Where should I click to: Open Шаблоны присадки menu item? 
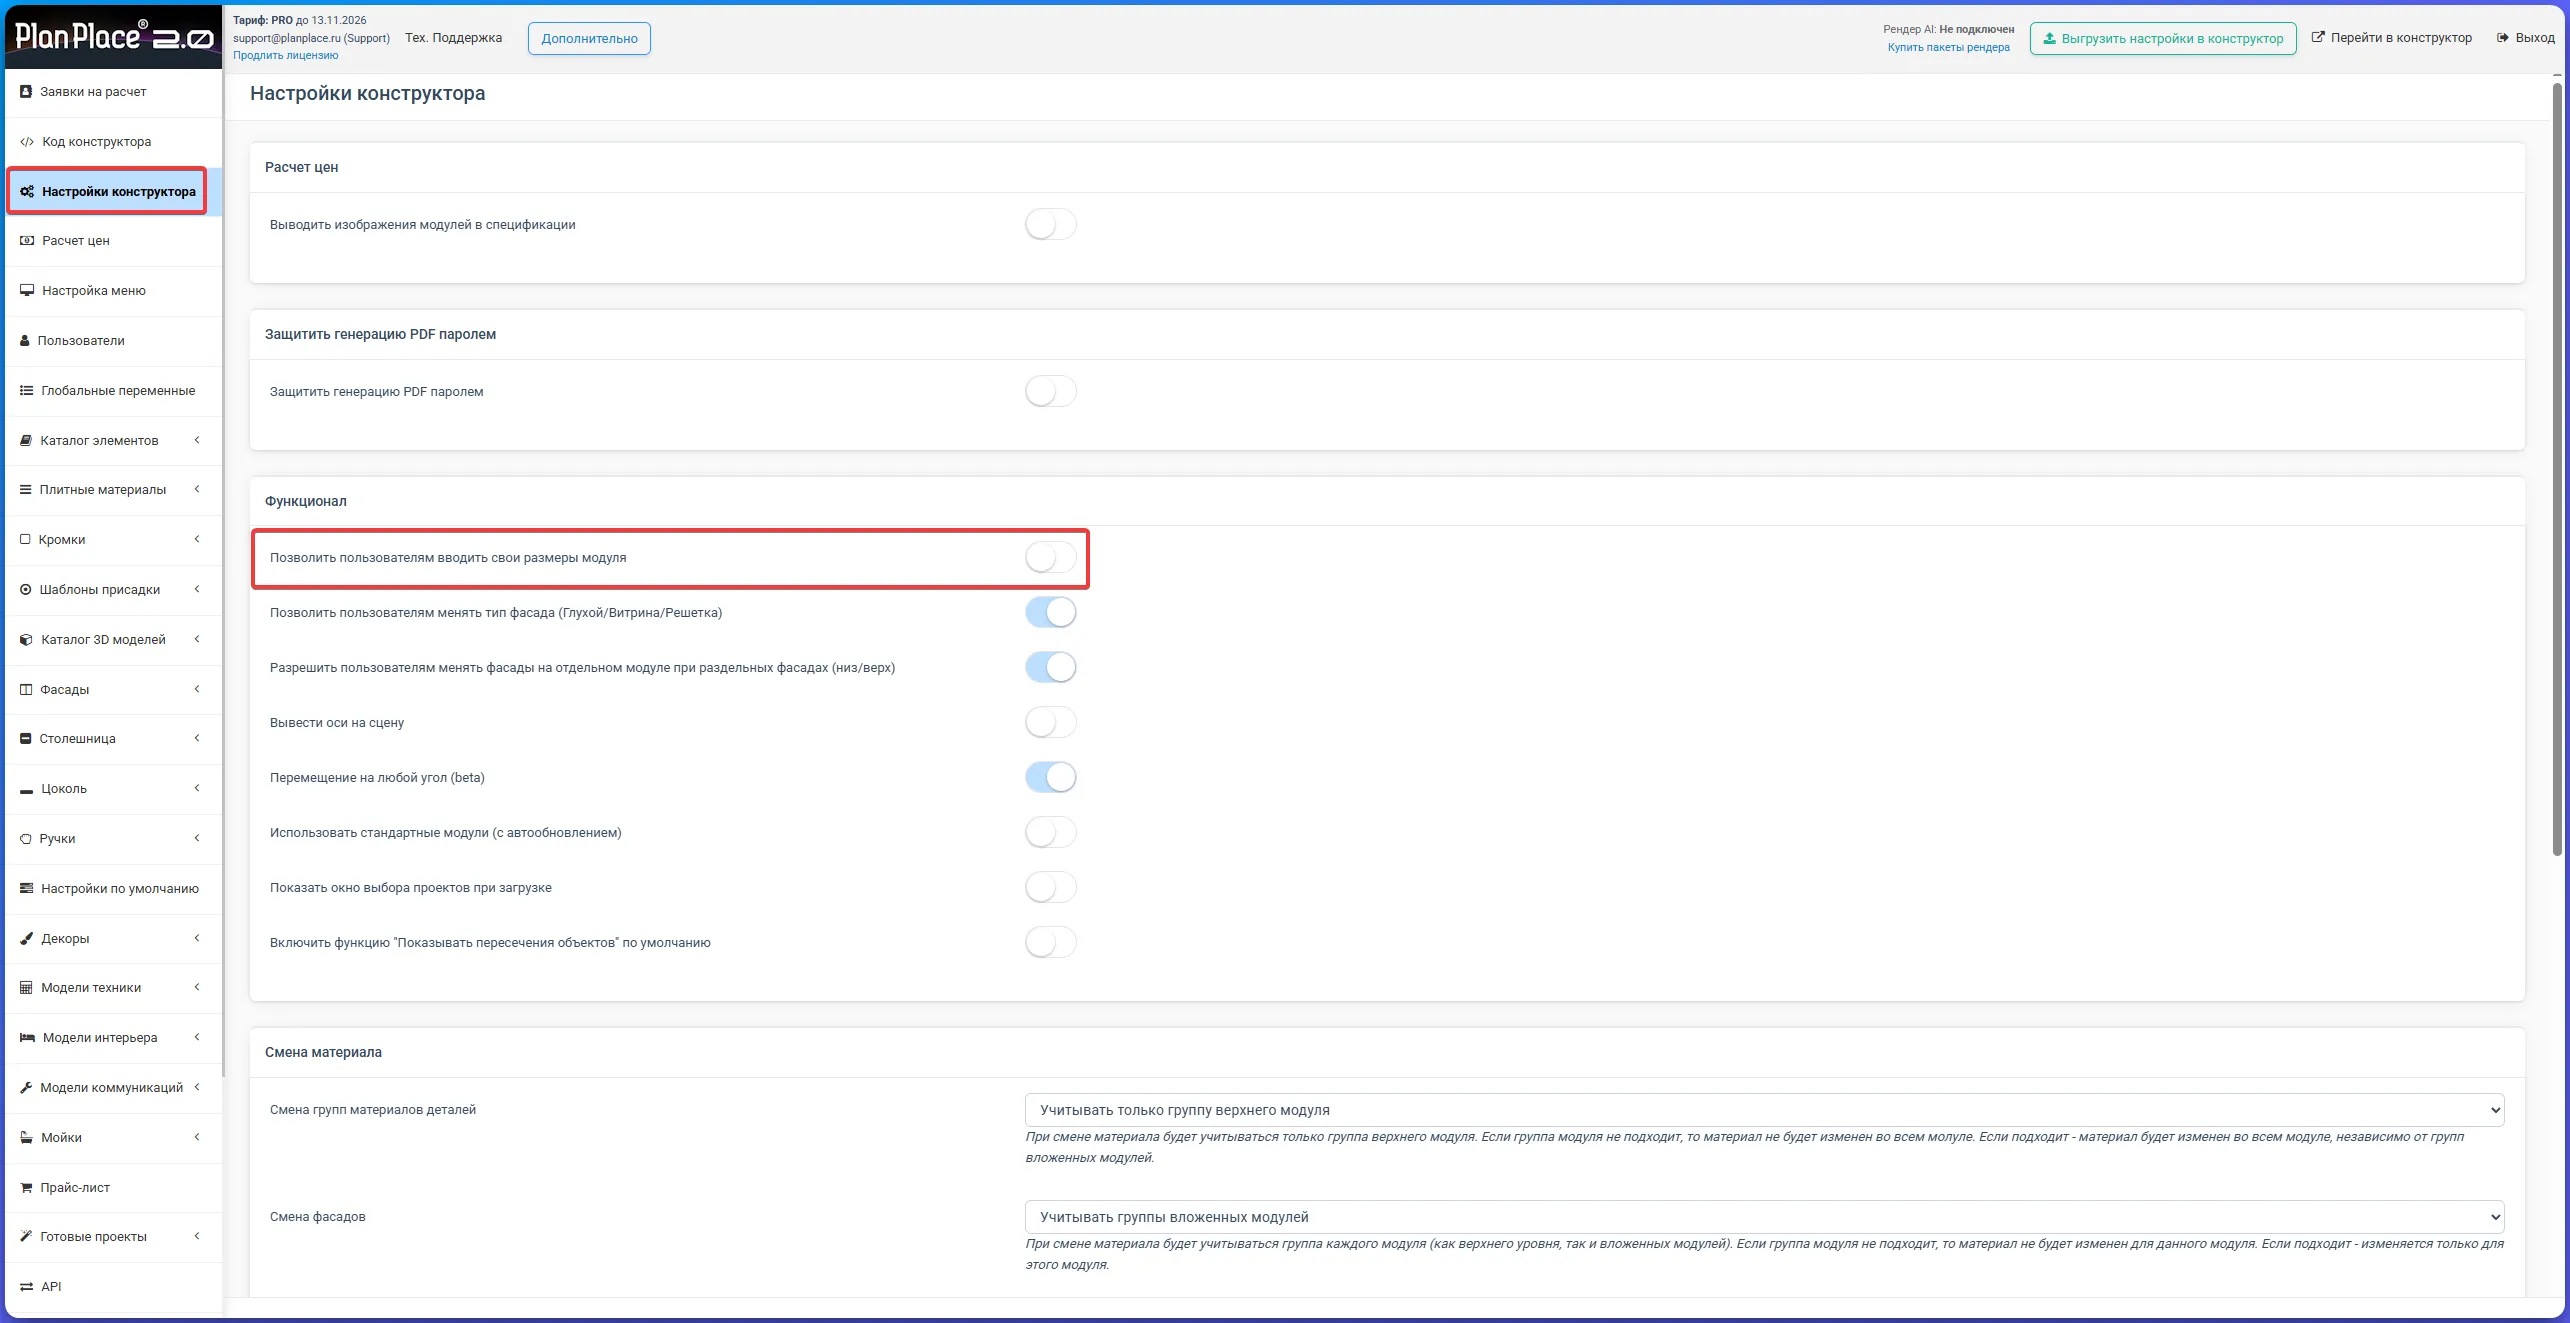click(x=113, y=589)
